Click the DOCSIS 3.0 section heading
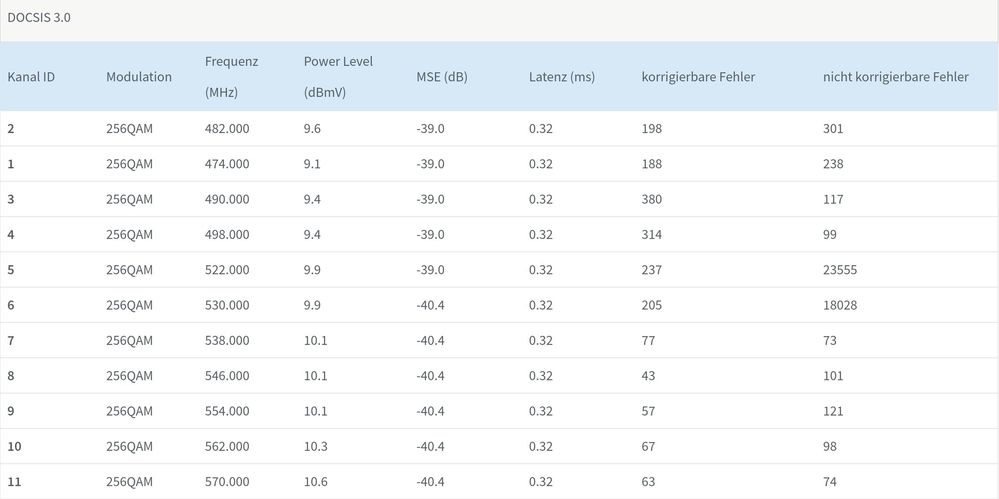 pos(39,17)
